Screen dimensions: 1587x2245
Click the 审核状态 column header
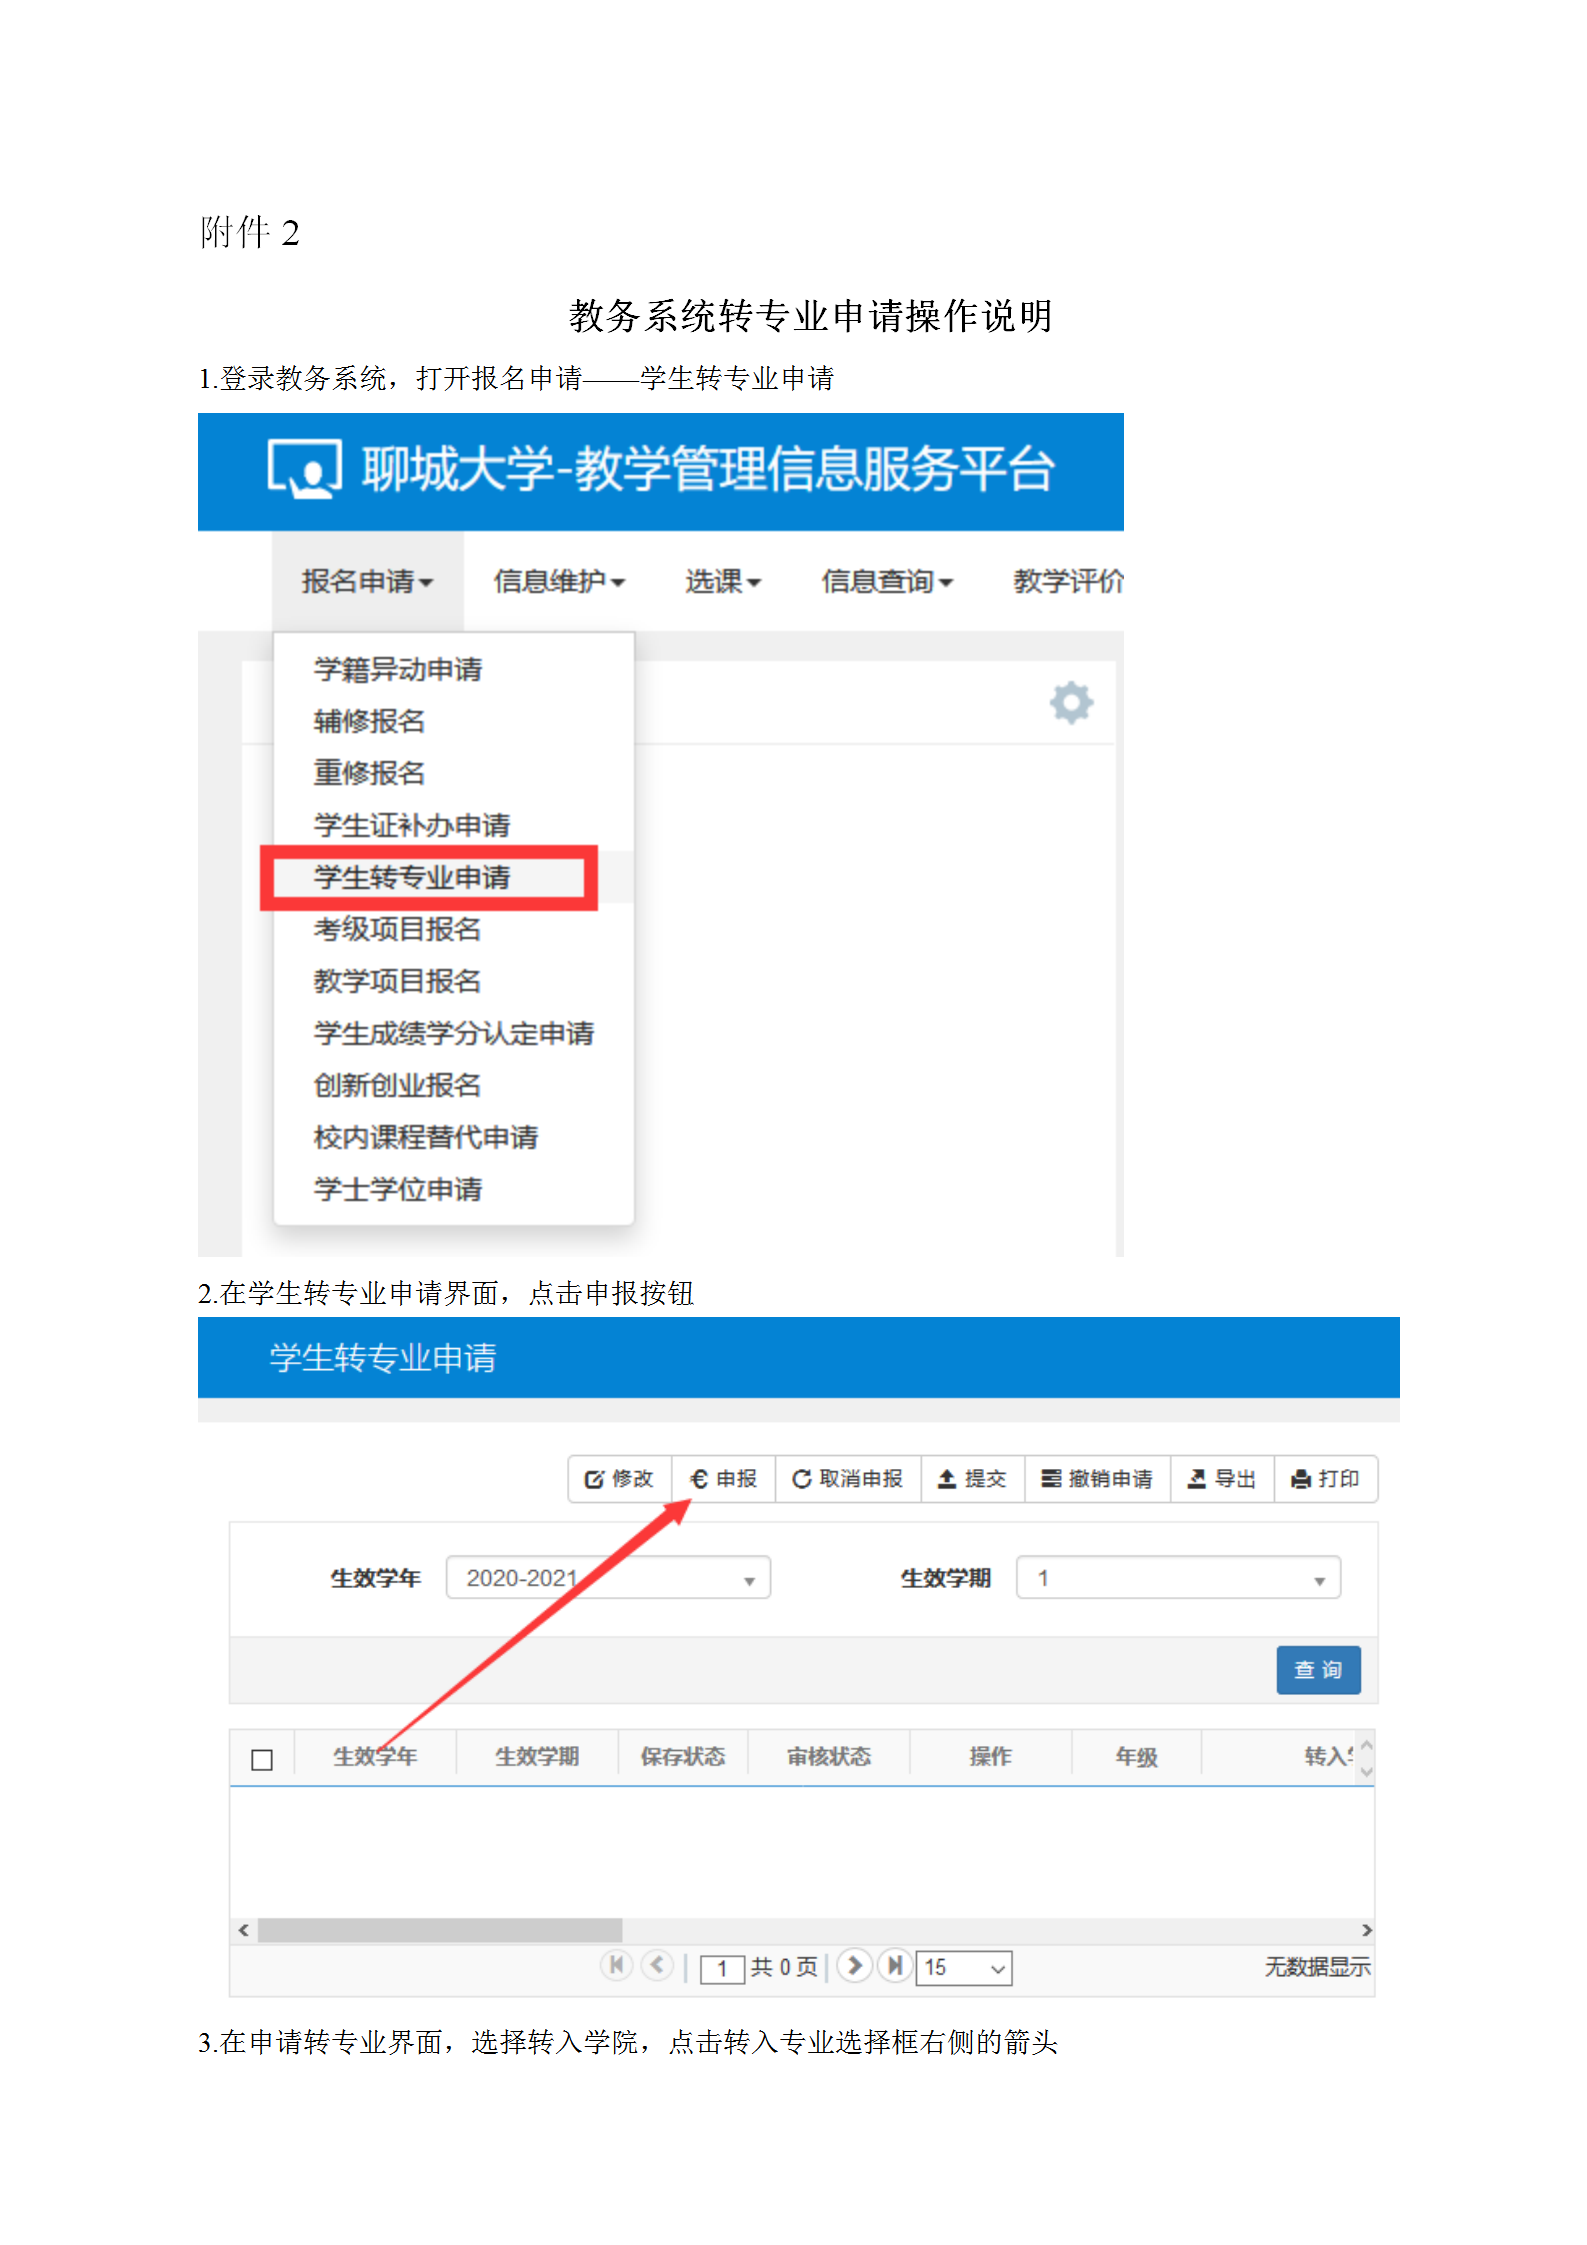pos(828,1757)
